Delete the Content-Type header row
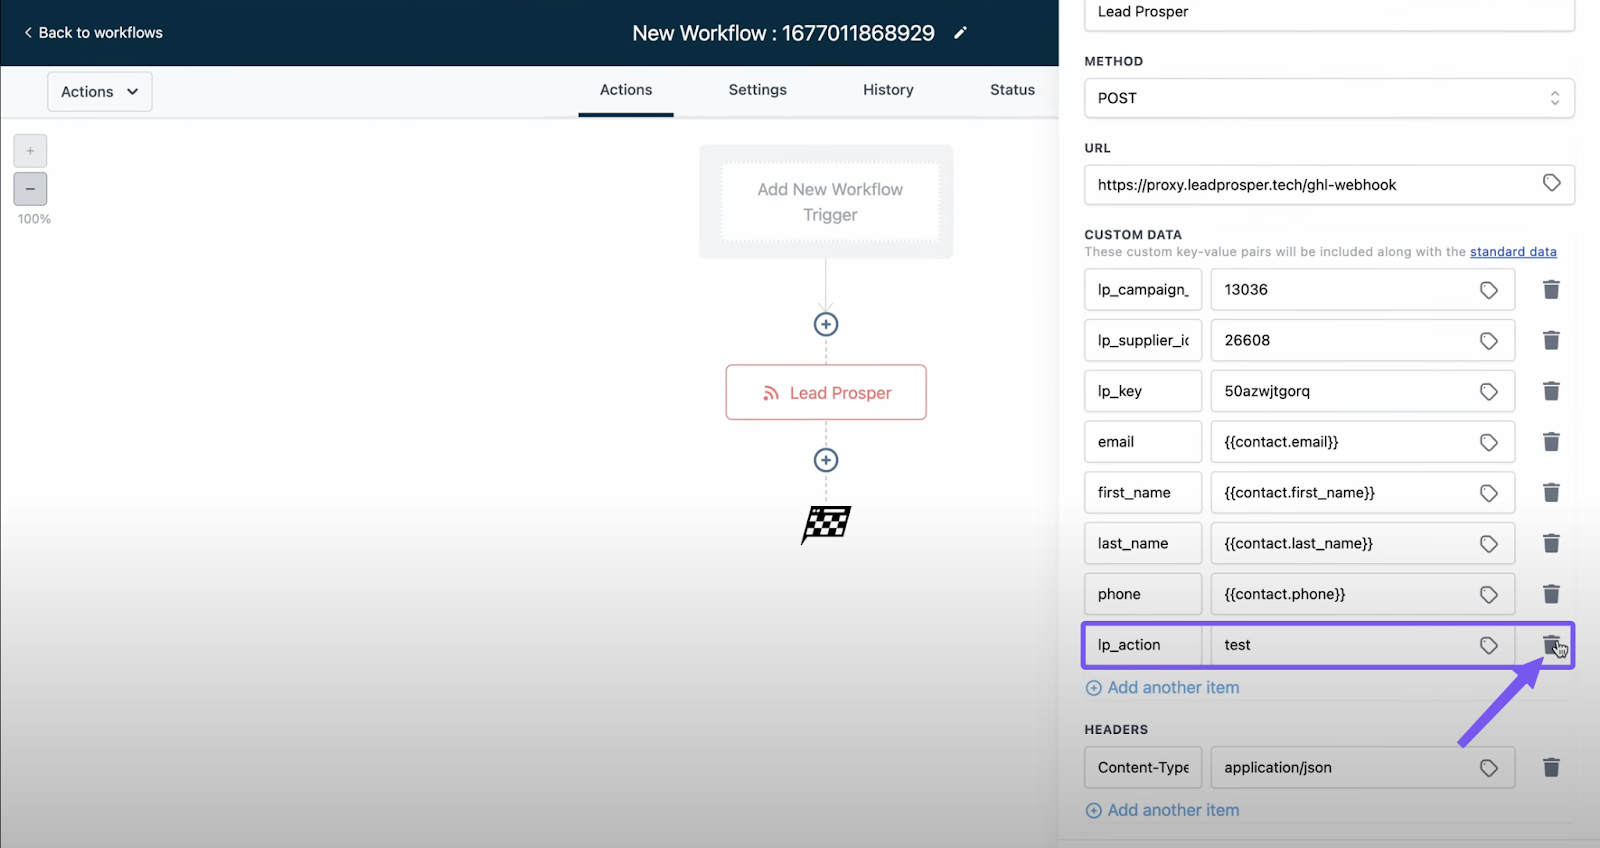 pyautogui.click(x=1551, y=767)
